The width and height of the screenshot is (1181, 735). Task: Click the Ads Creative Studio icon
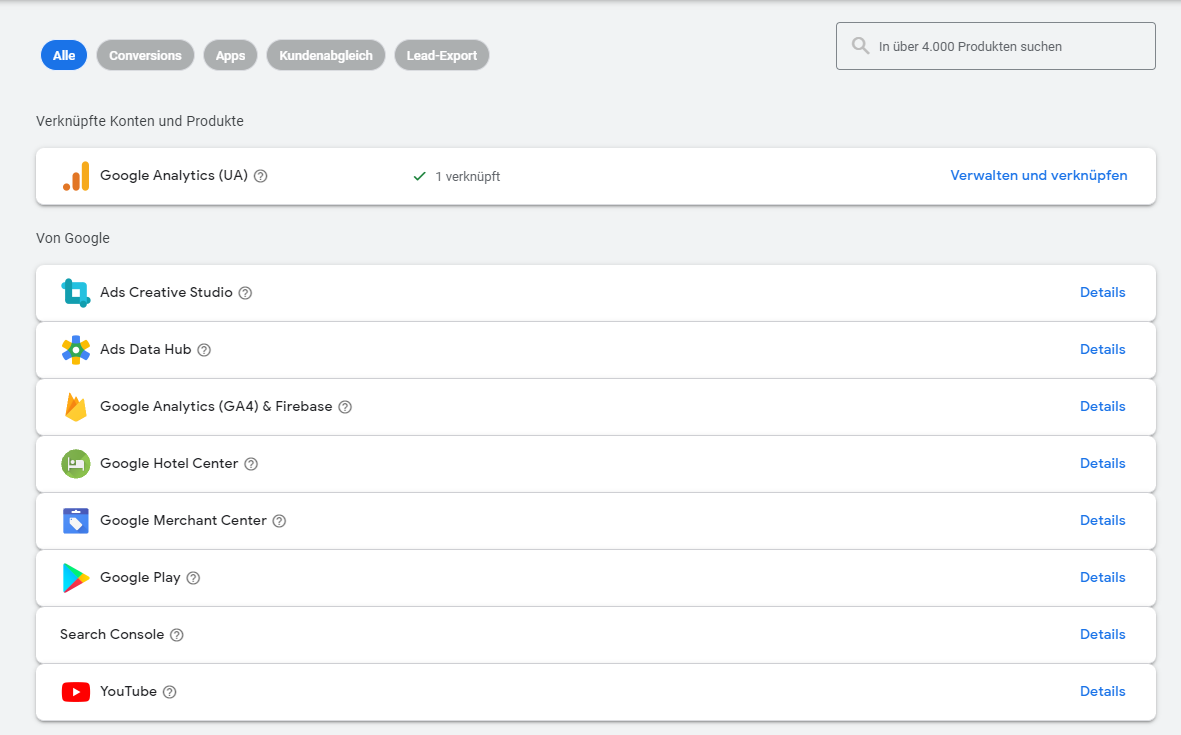click(75, 293)
